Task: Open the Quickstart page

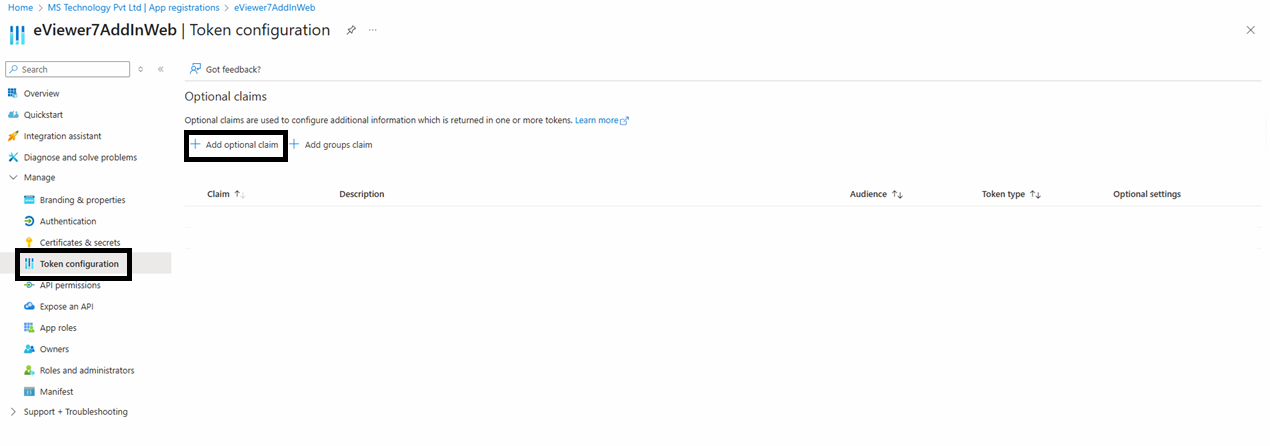Action: pyautogui.click(x=43, y=115)
